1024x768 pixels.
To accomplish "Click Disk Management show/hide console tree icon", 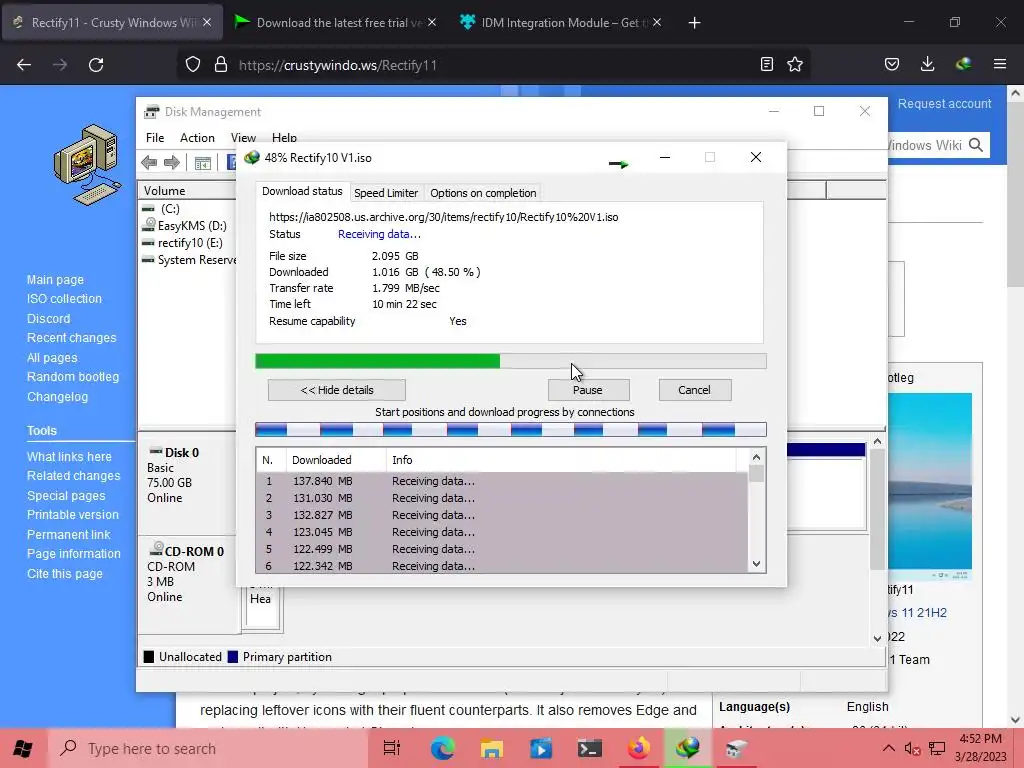I will 202,163.
